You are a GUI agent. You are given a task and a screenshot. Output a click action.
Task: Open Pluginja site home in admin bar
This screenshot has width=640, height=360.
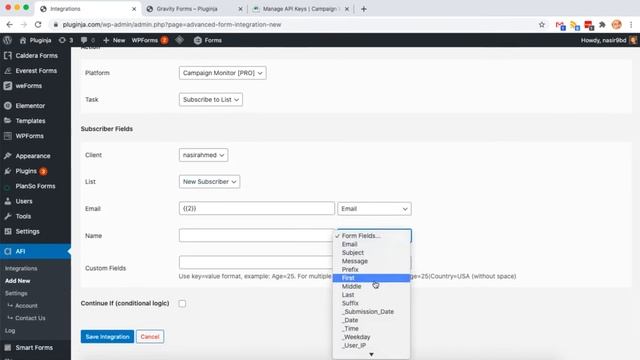[36, 40]
